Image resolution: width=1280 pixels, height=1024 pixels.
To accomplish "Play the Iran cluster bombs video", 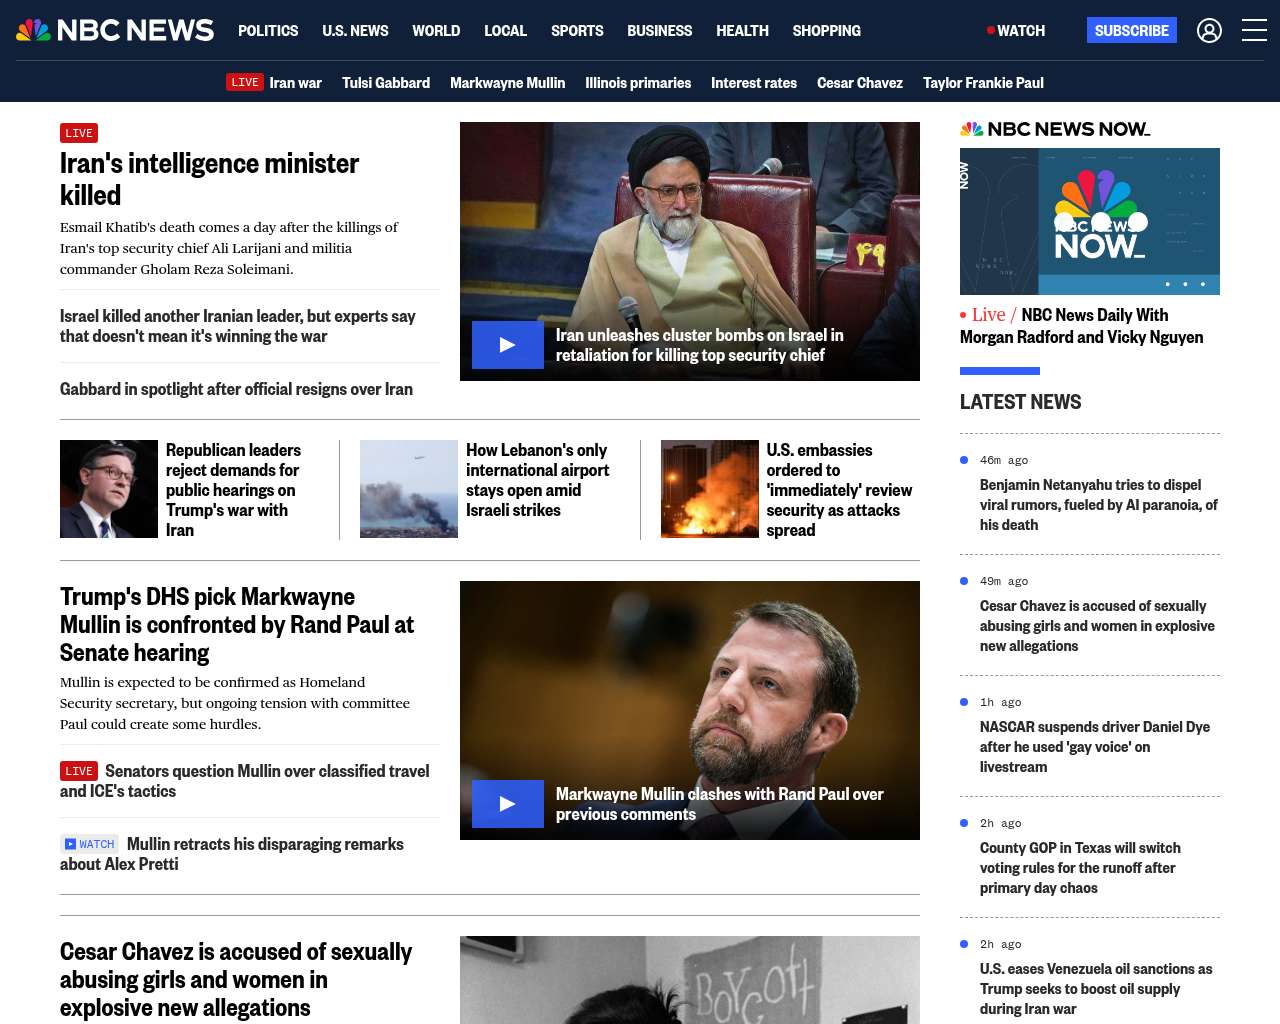I will 508,345.
